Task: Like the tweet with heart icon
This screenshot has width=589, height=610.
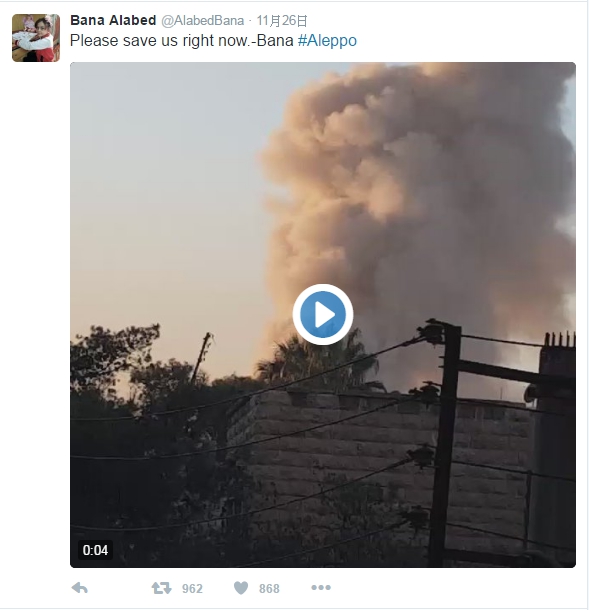Action: pos(241,588)
